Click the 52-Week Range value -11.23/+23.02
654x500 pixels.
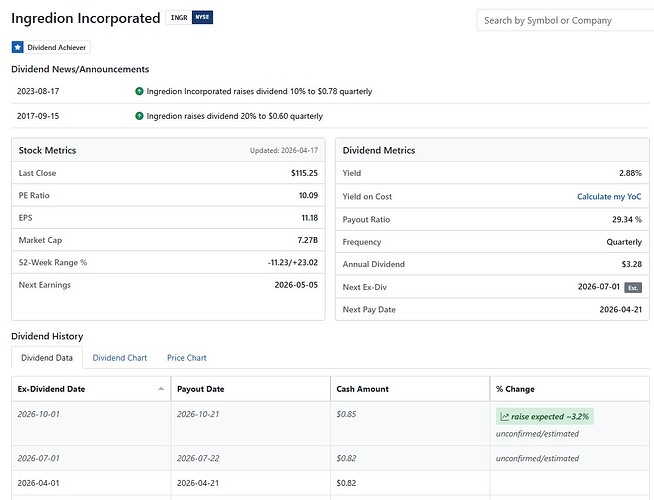coord(293,263)
